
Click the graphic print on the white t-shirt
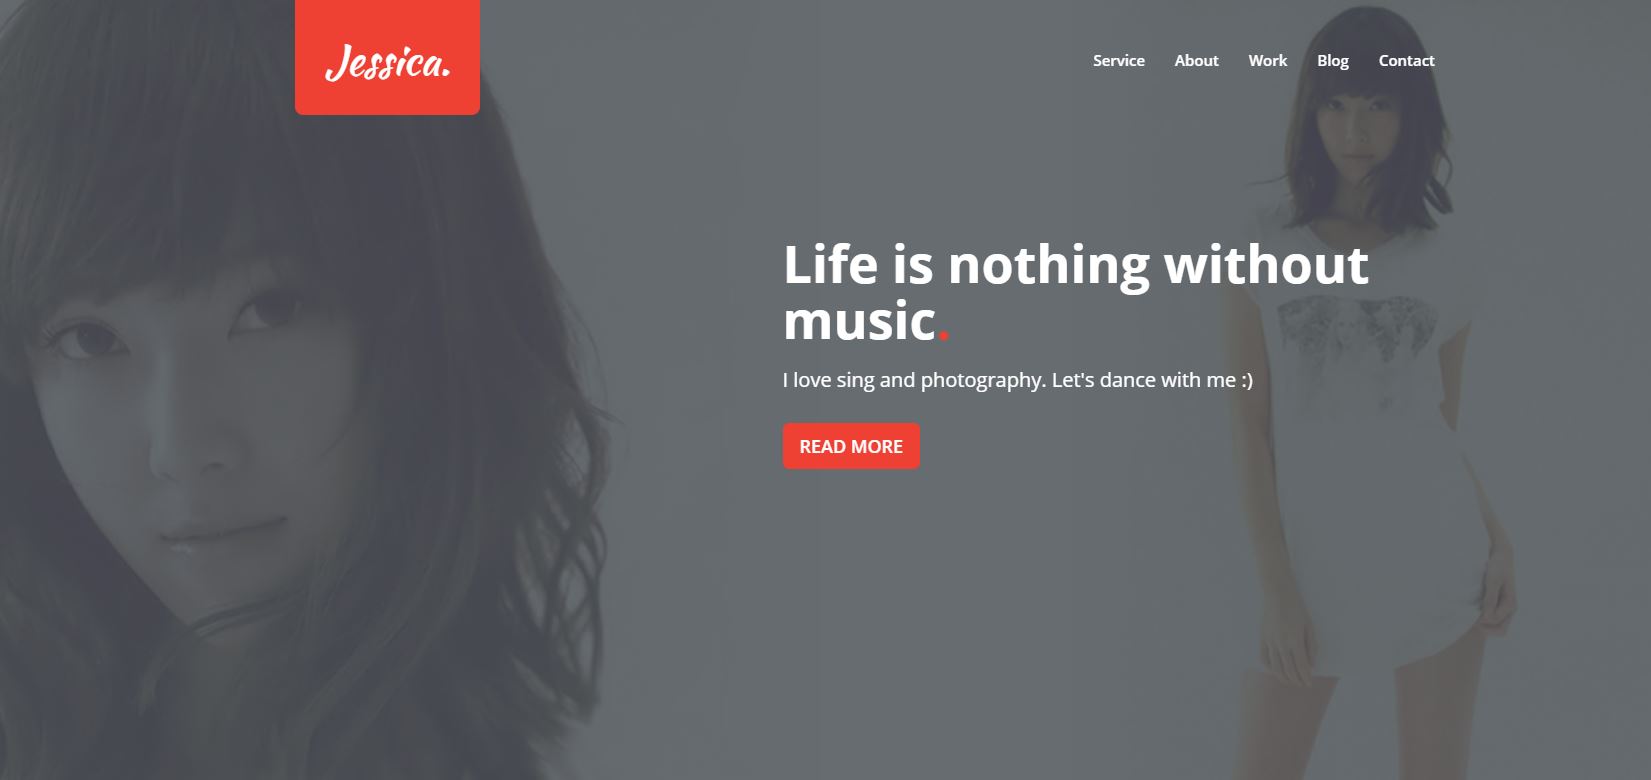[1357, 330]
